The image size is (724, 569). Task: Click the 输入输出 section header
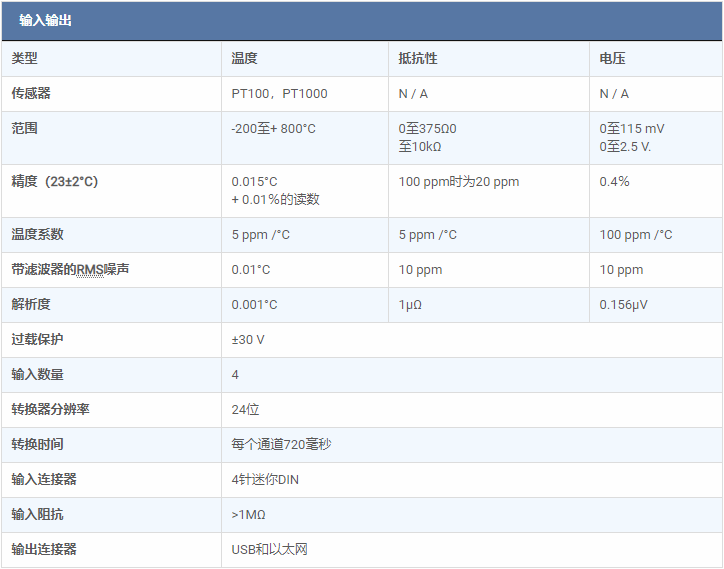pos(45,20)
